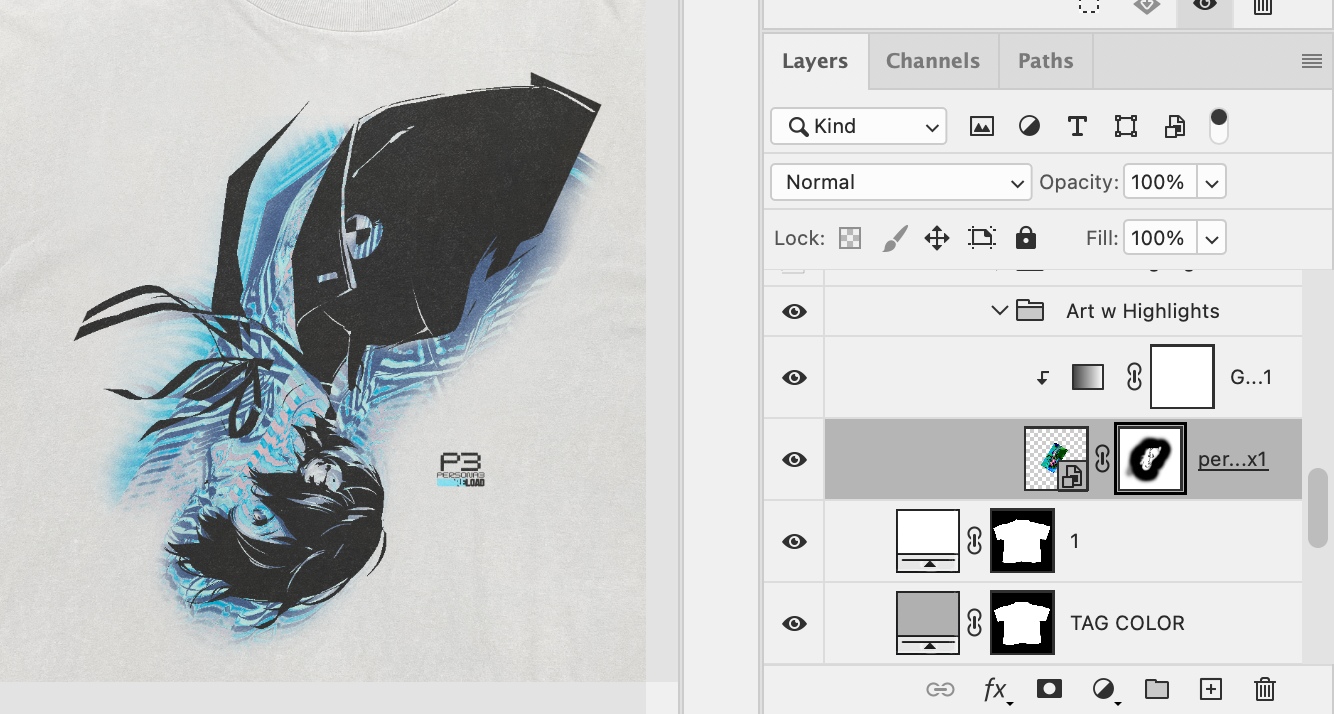The height and width of the screenshot is (714, 1334).
Task: Click eye icon in upper panel footer
Action: click(x=1205, y=6)
